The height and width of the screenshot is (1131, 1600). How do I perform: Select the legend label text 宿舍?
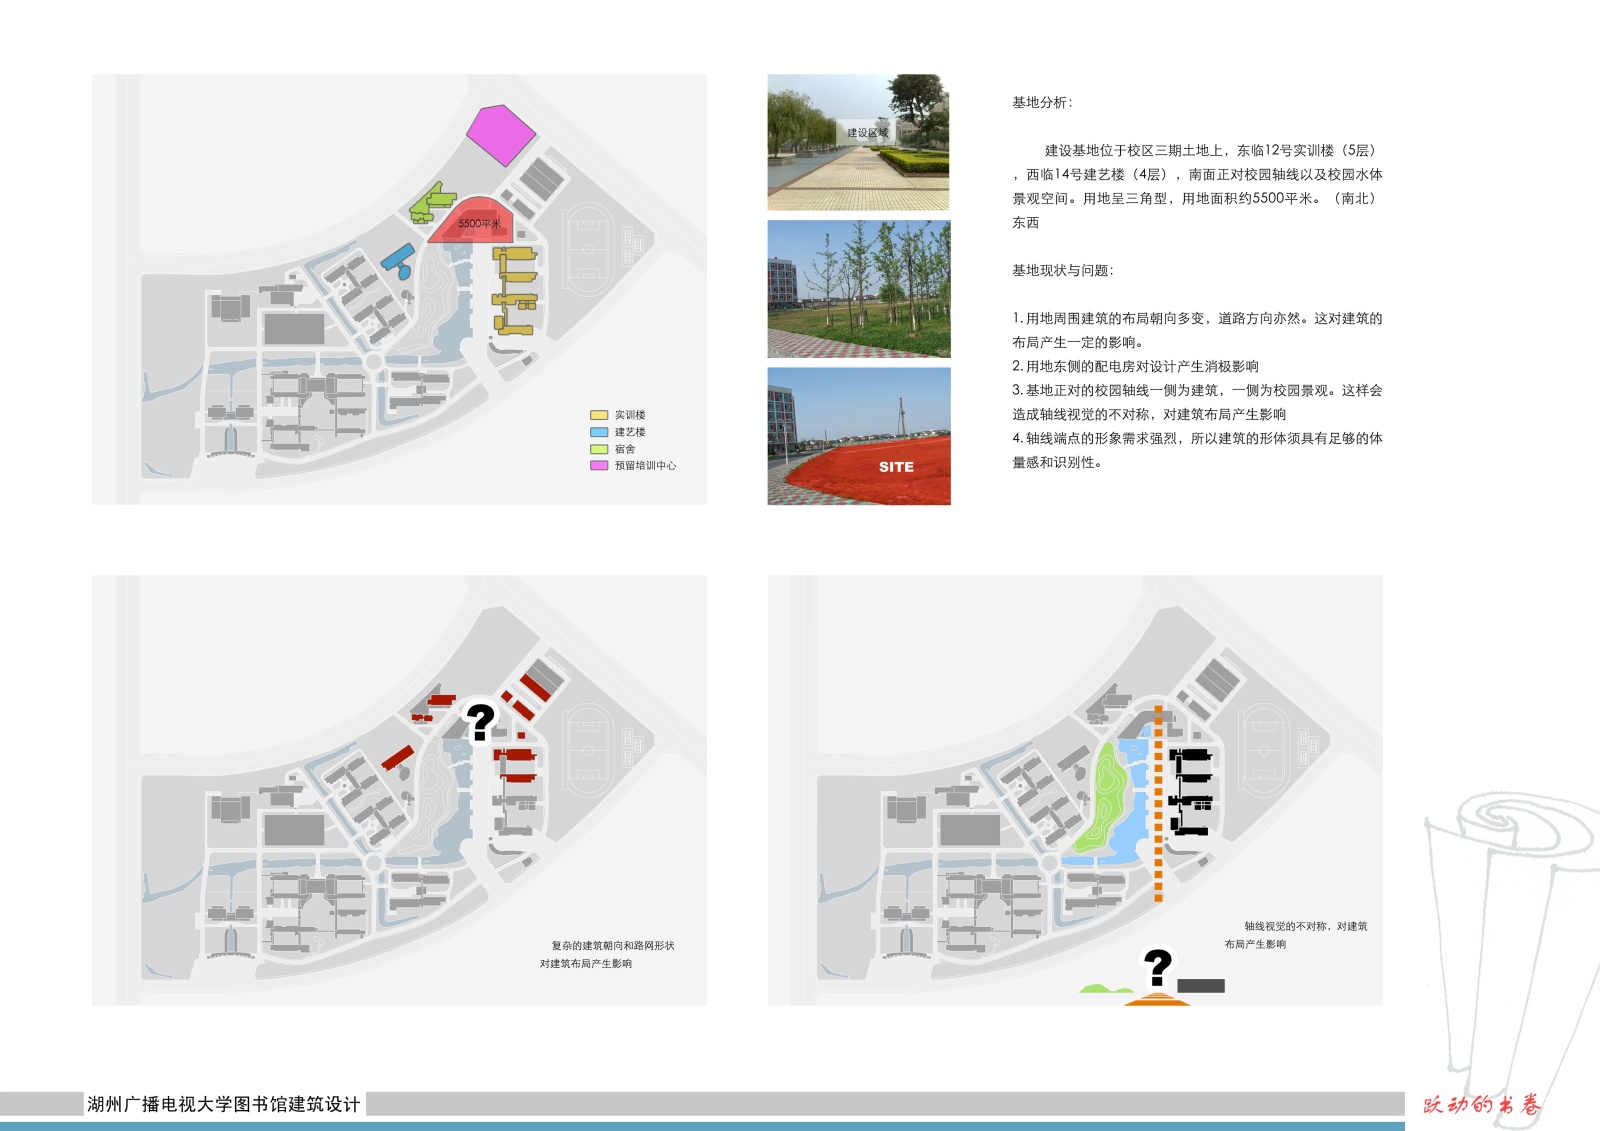(x=625, y=449)
